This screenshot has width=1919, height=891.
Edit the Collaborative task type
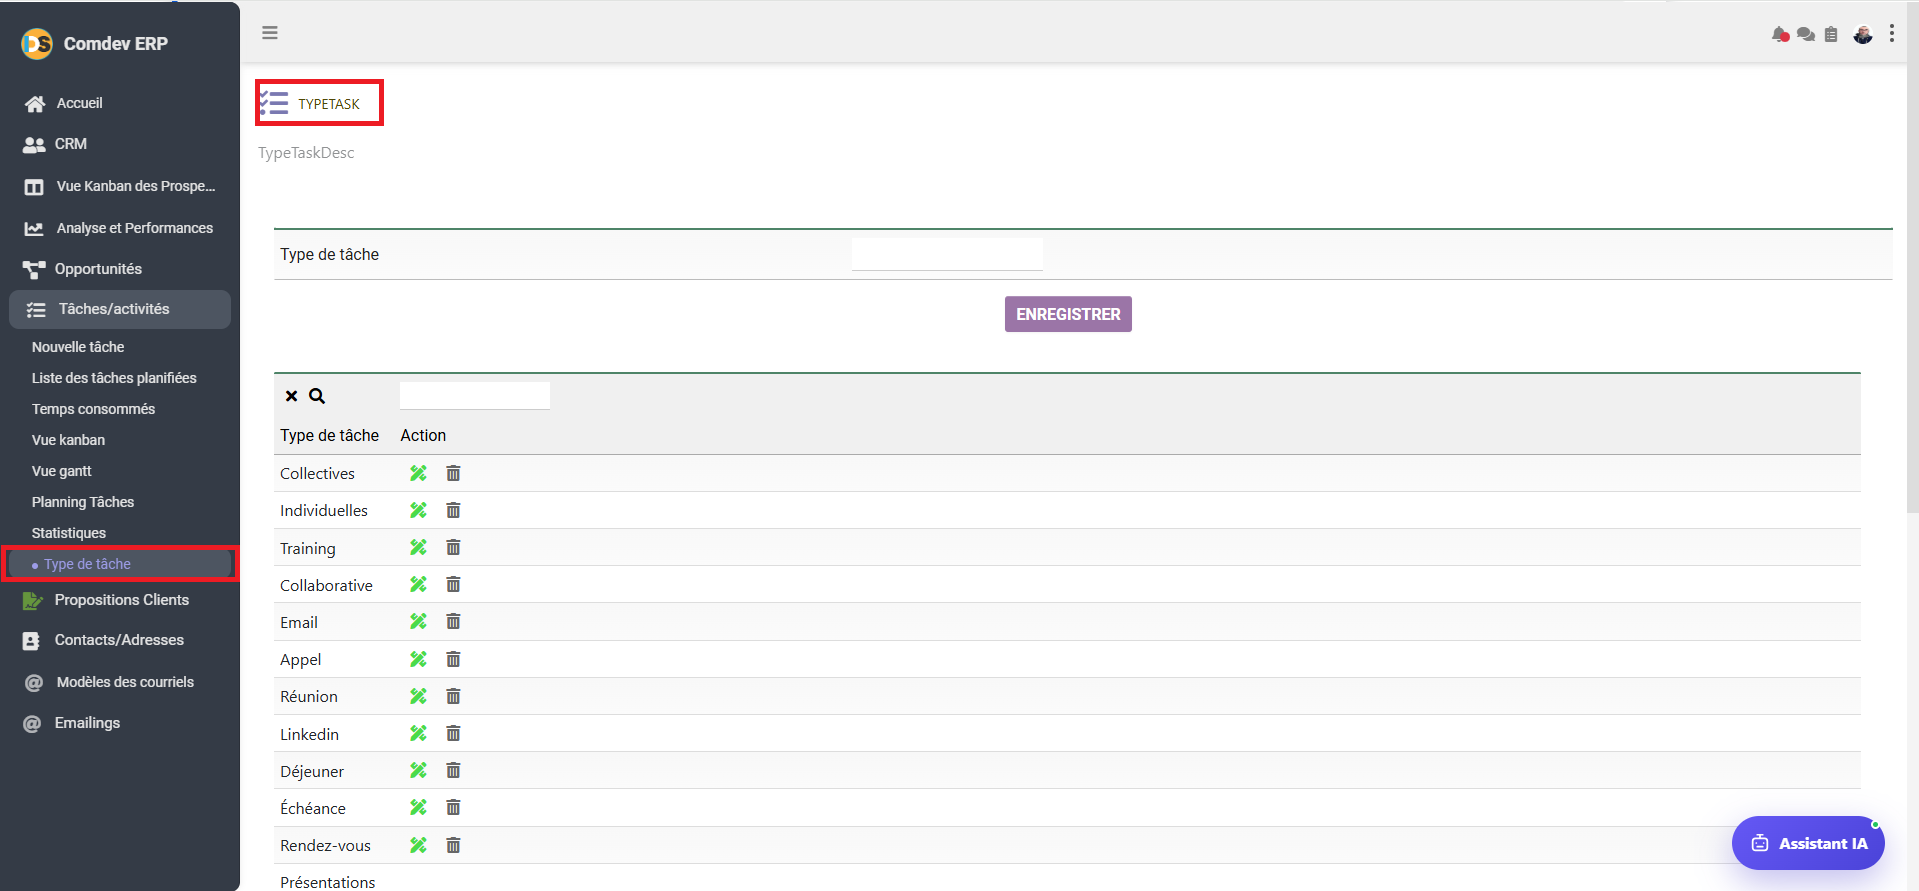[x=418, y=584]
